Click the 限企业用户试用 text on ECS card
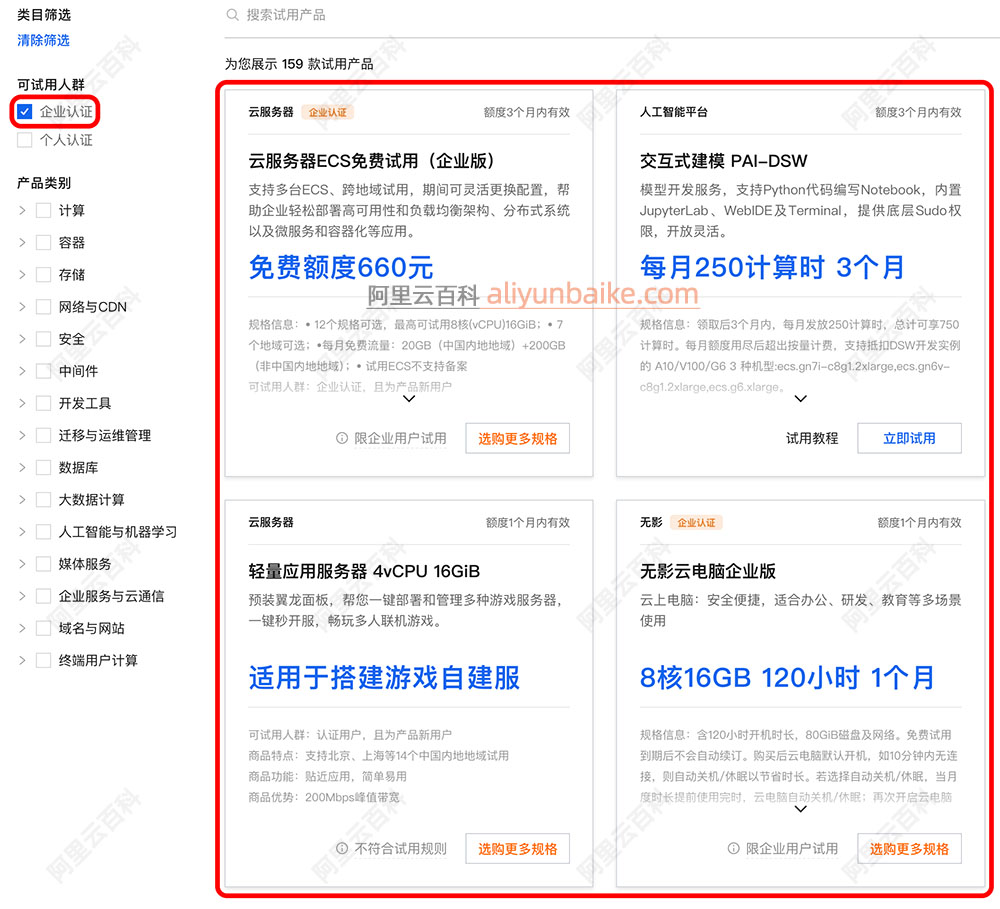The width and height of the screenshot is (1000, 909). click(x=401, y=438)
